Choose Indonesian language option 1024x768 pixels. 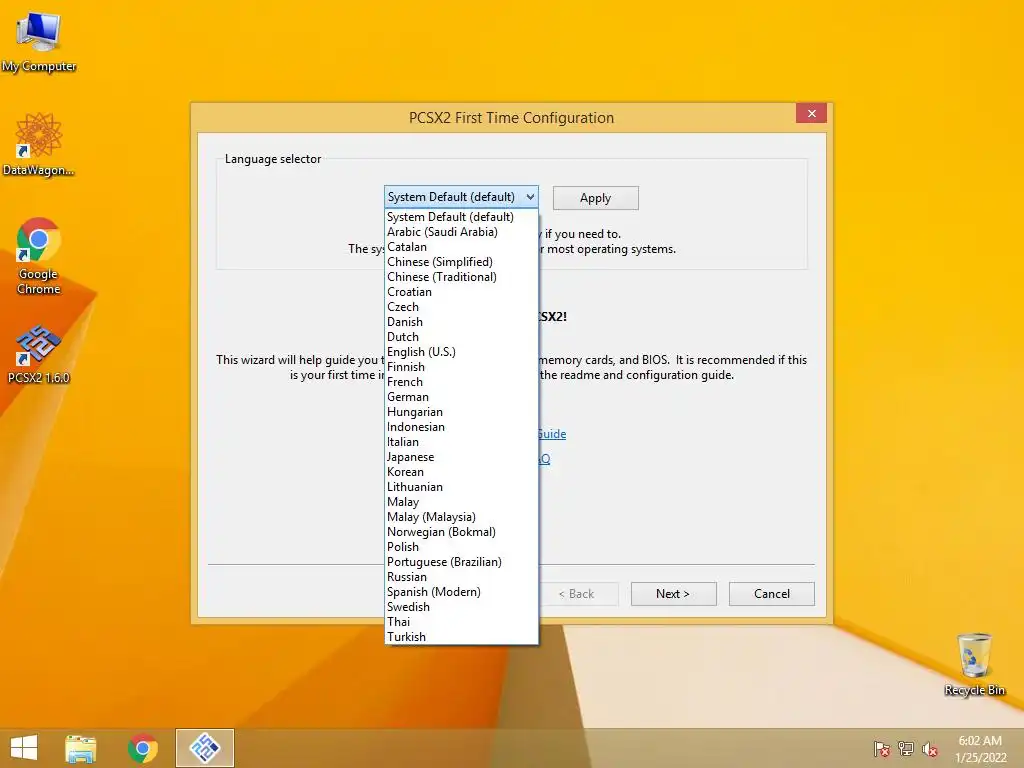point(461,427)
